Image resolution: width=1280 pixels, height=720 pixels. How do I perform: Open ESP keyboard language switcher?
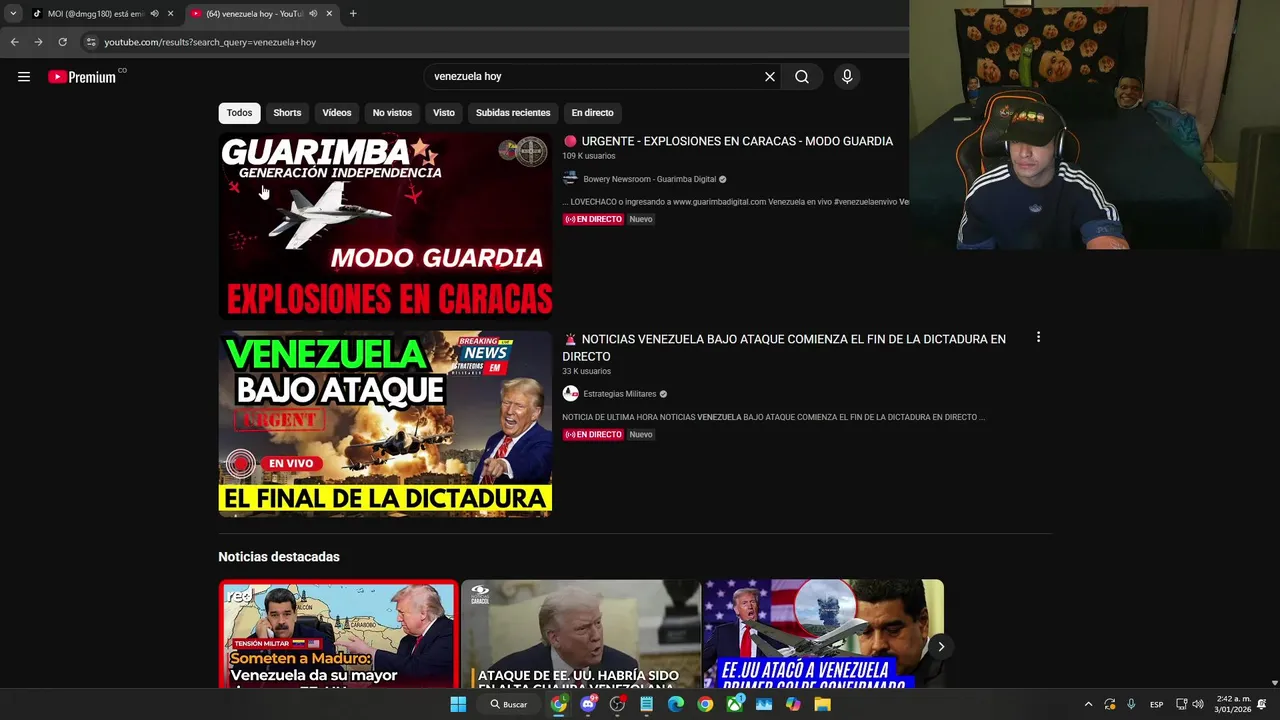1156,704
